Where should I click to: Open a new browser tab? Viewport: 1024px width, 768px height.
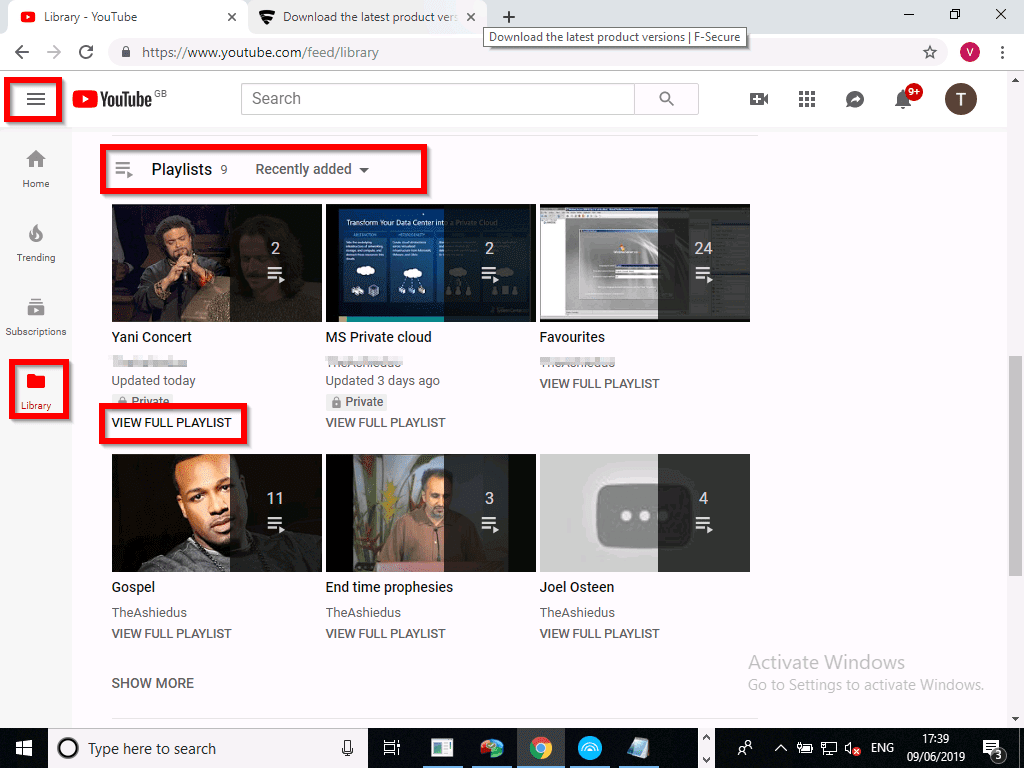click(x=509, y=17)
